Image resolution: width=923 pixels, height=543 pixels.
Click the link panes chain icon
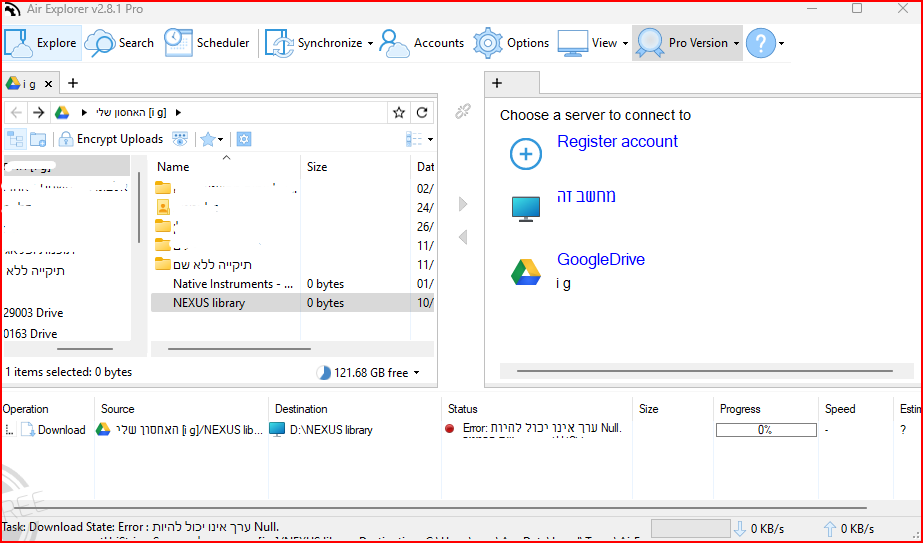click(x=463, y=111)
